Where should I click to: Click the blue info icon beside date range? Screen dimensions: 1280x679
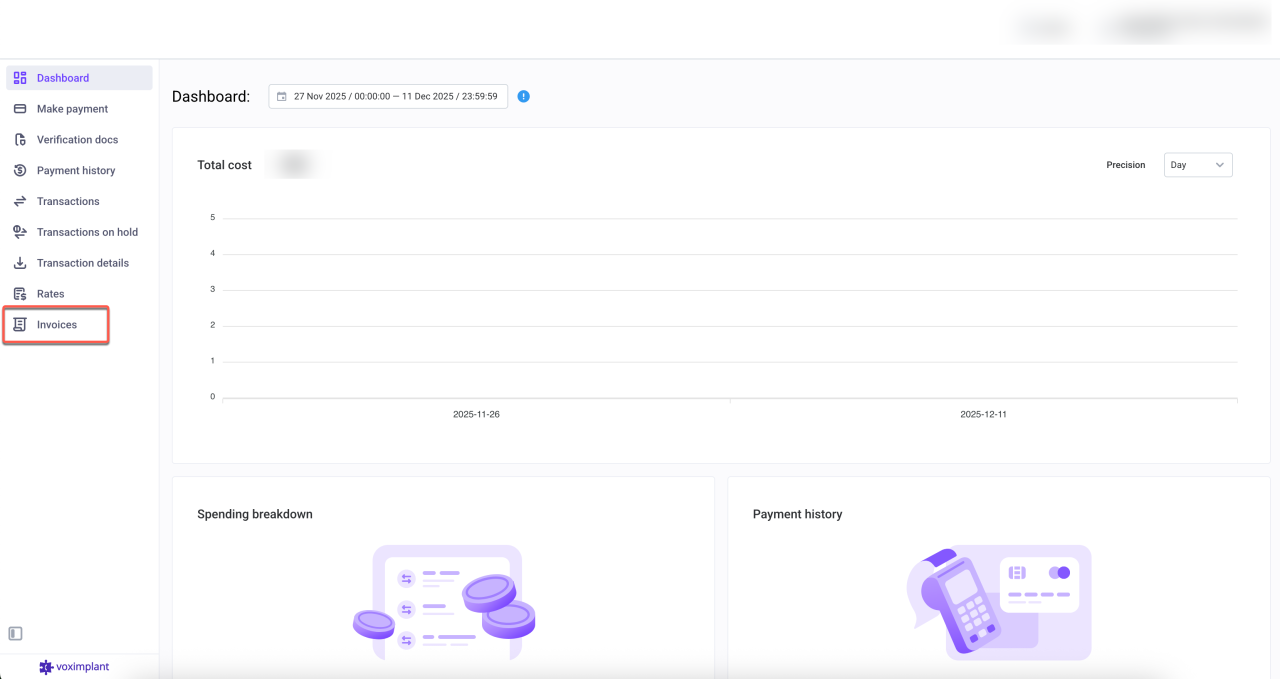coord(524,97)
